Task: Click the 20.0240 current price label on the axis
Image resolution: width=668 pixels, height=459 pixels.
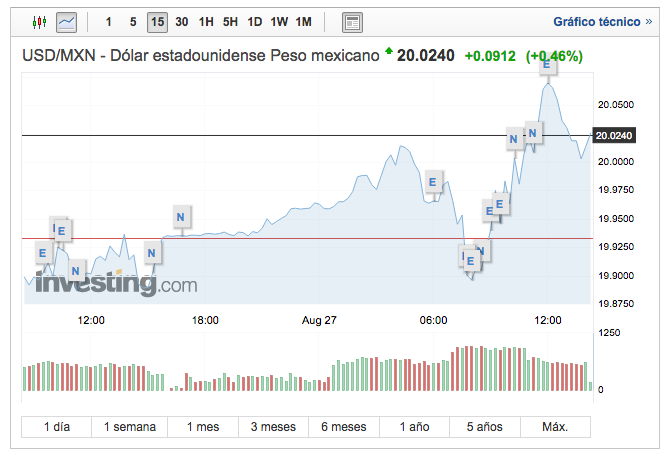Action: 613,135
